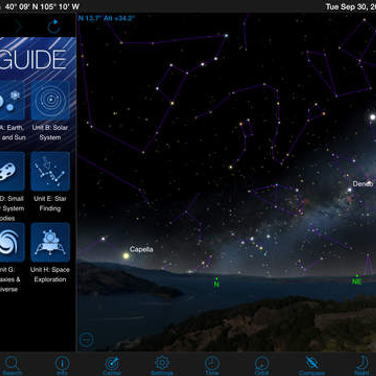376x376 pixels.
Task: Open Unit A: Earth, Moon and Sun
Action: pyautogui.click(x=12, y=112)
